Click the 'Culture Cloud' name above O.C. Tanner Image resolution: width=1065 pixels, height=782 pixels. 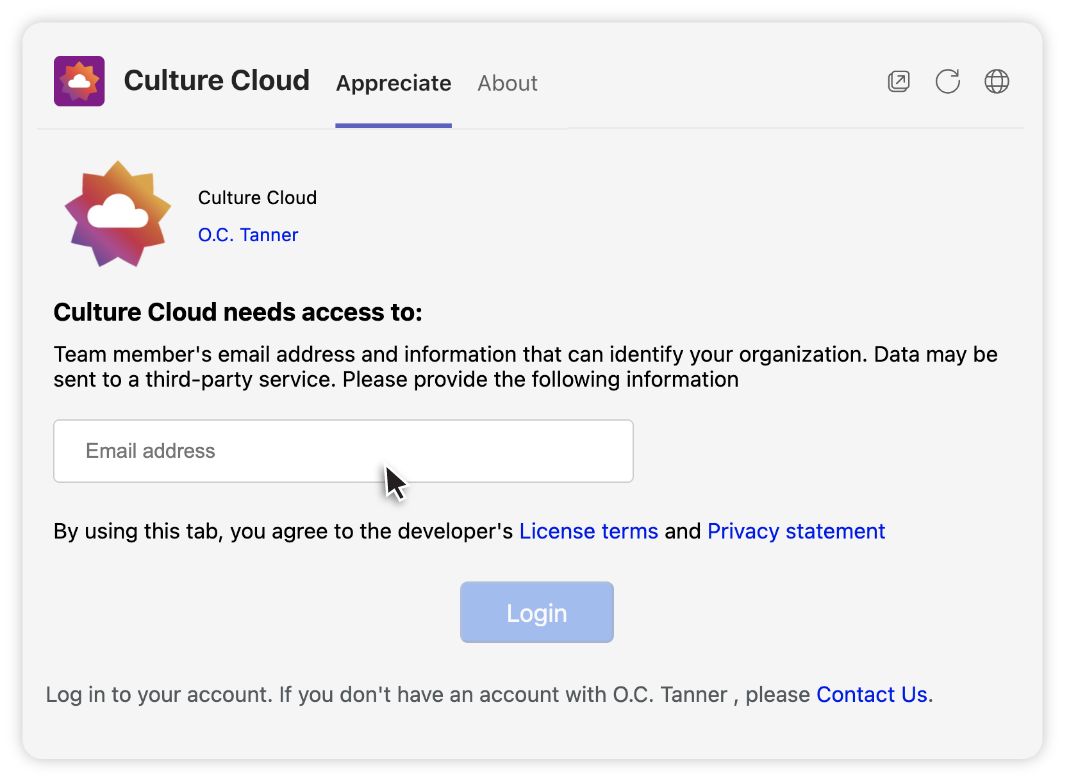point(257,198)
